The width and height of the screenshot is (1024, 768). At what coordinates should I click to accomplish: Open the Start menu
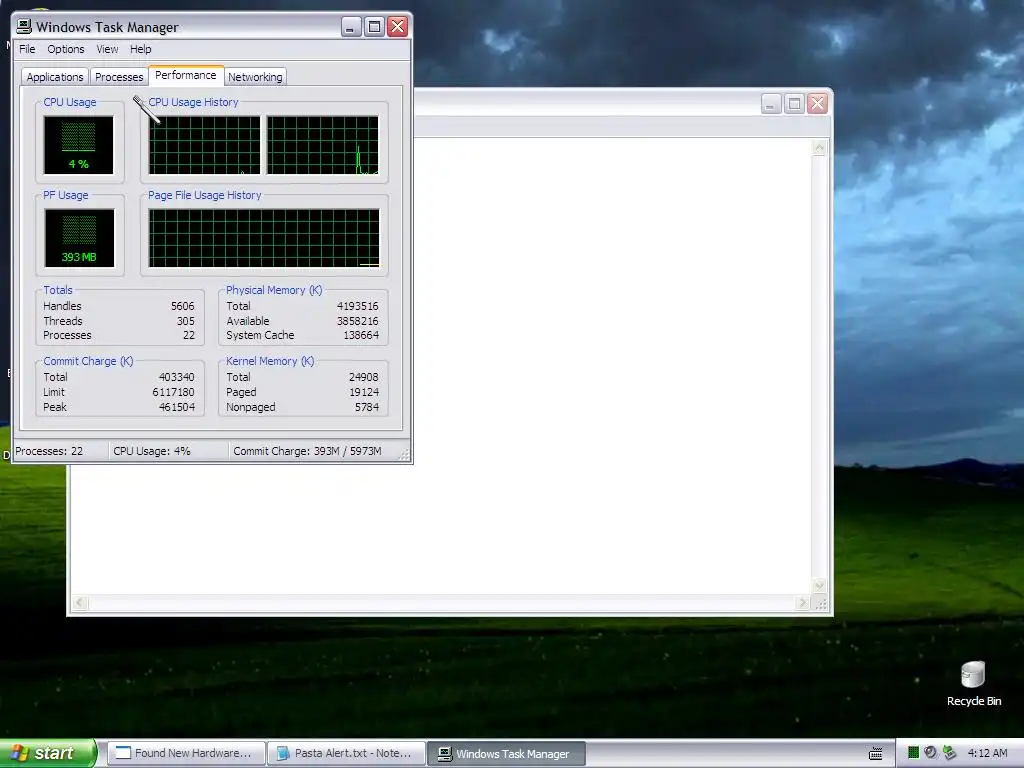tap(48, 753)
